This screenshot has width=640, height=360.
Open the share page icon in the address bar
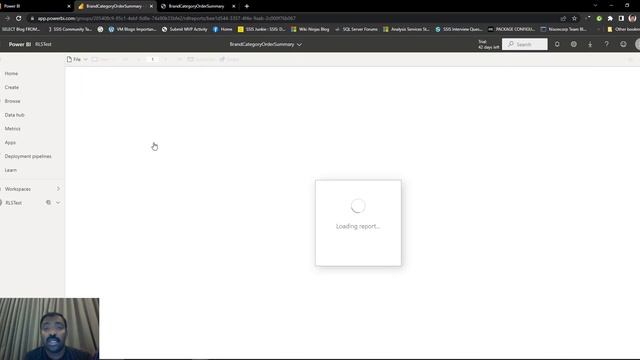563,18
